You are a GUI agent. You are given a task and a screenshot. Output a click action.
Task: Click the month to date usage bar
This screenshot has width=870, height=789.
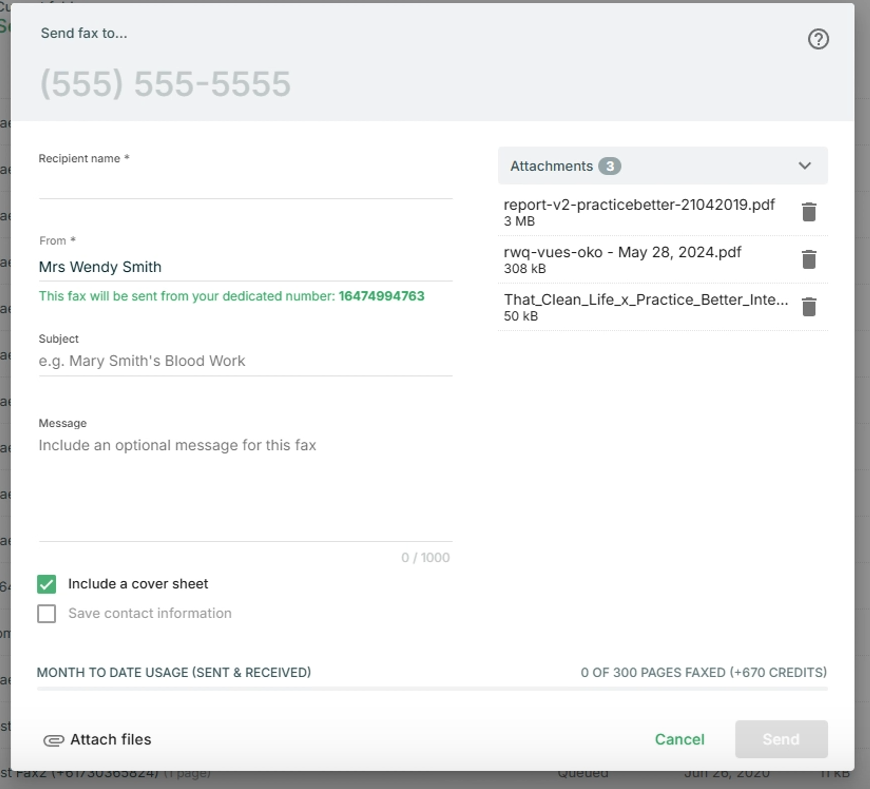tap(432, 688)
